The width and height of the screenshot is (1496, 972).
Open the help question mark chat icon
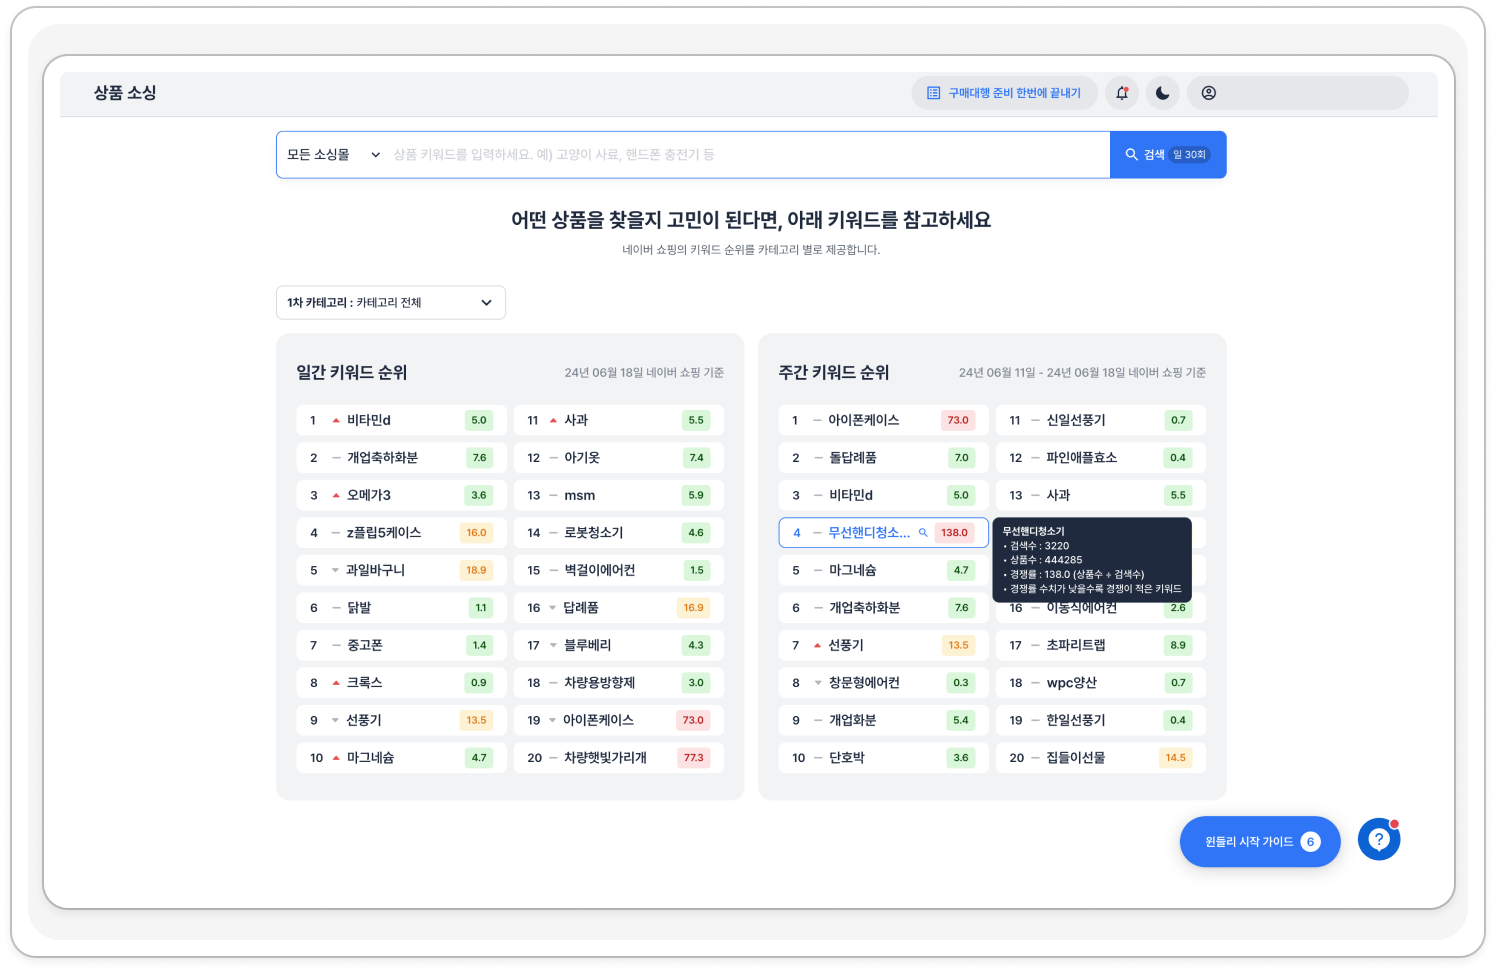pos(1379,839)
